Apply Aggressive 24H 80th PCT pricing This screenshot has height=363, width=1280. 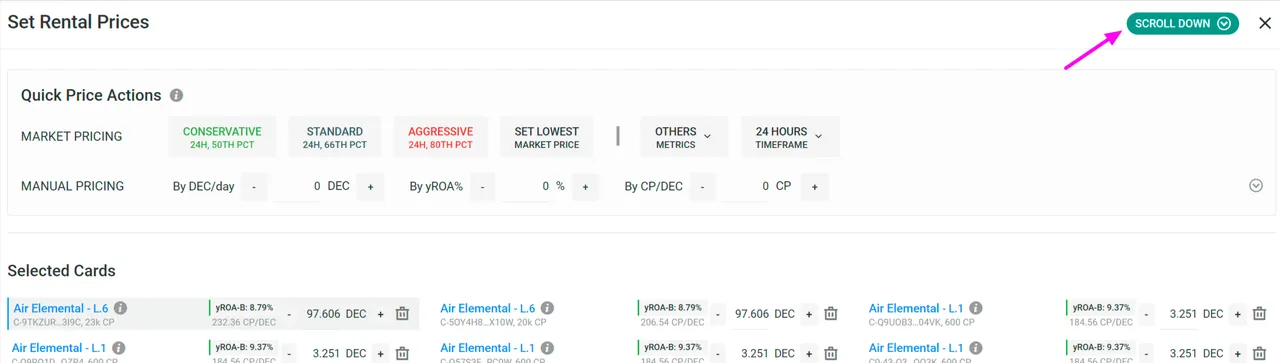[440, 137]
